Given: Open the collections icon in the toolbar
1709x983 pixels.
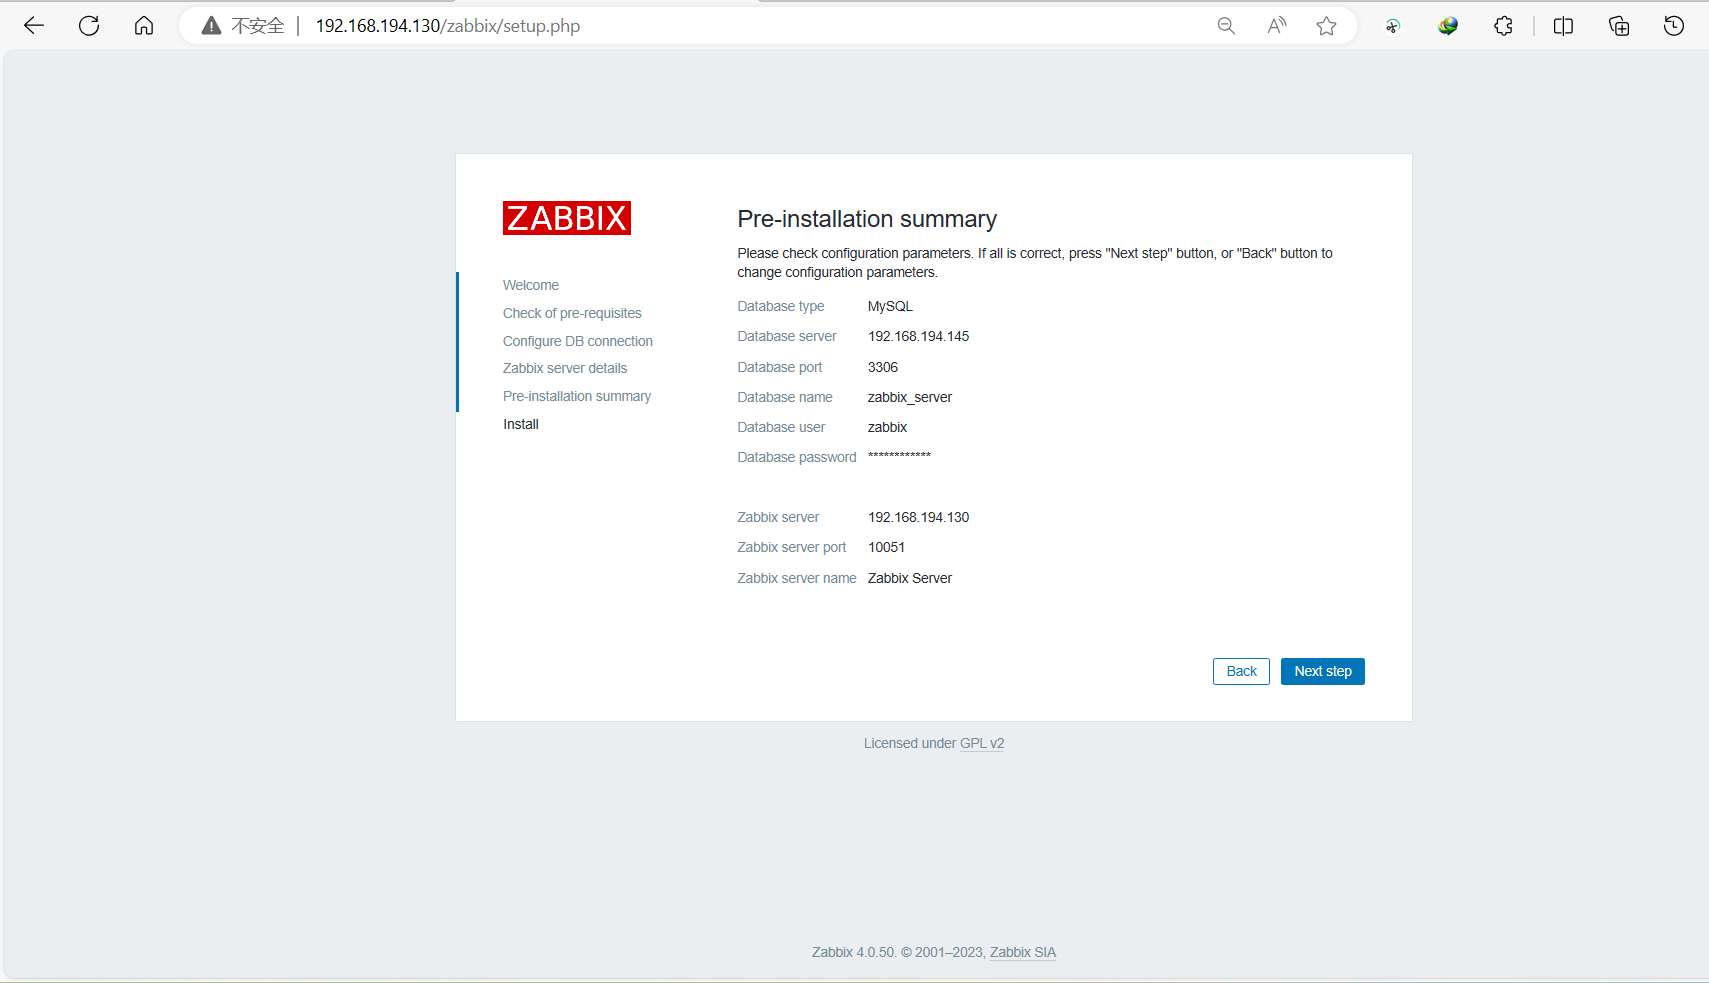Looking at the screenshot, I should [x=1619, y=26].
